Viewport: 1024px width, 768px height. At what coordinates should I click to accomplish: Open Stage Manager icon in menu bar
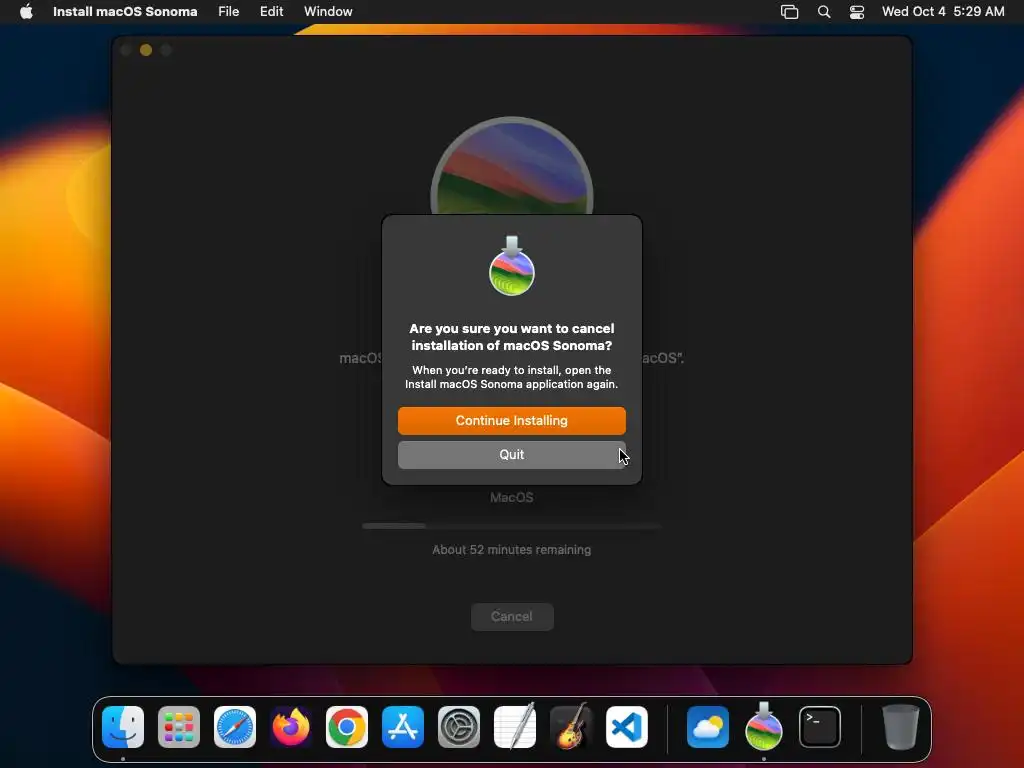coord(790,12)
